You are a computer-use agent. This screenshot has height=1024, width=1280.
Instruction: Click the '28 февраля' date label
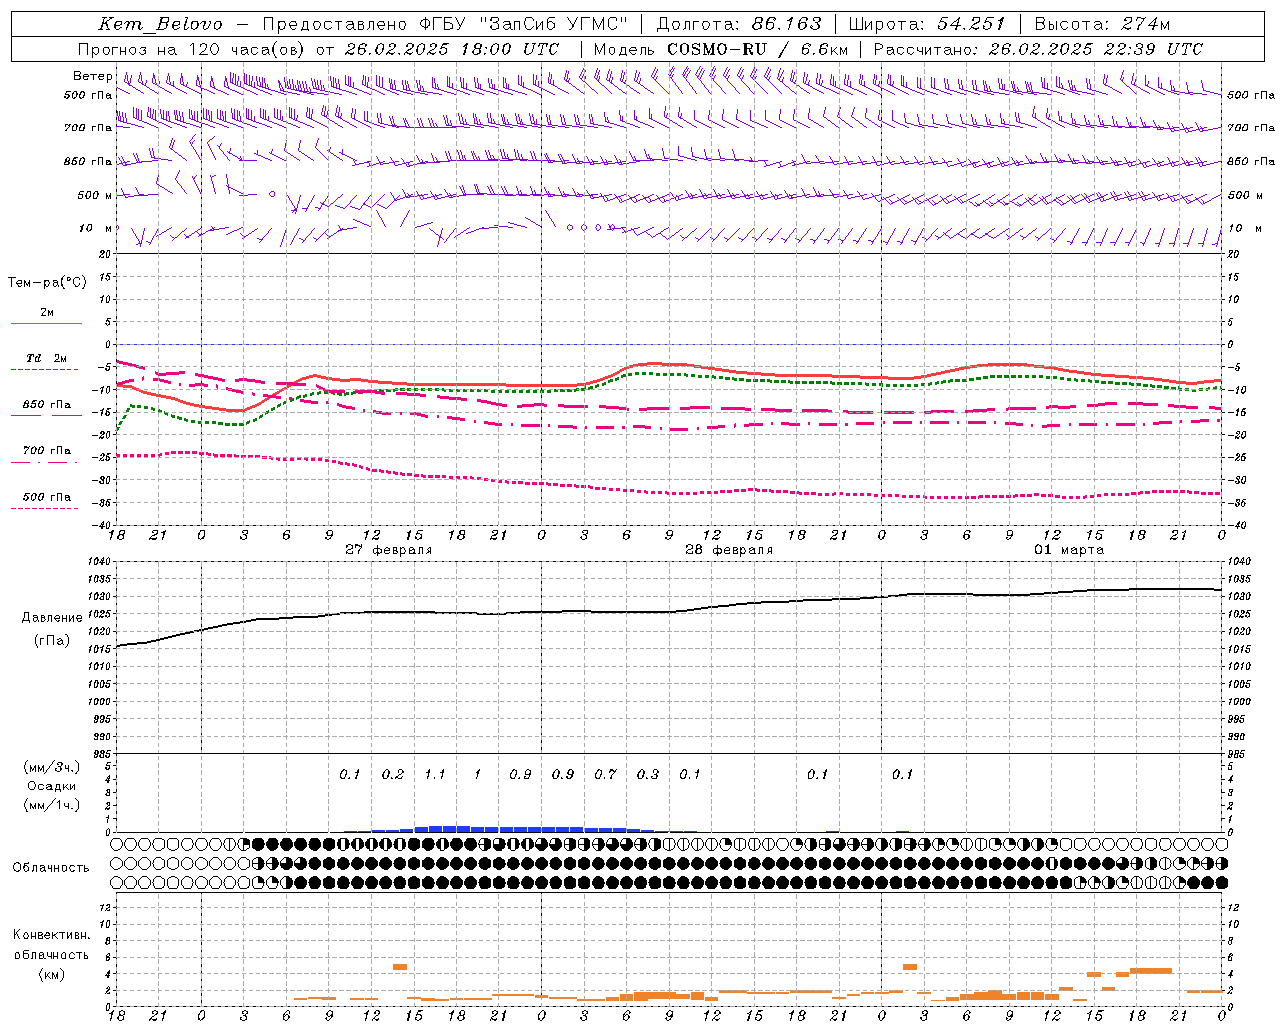click(729, 550)
